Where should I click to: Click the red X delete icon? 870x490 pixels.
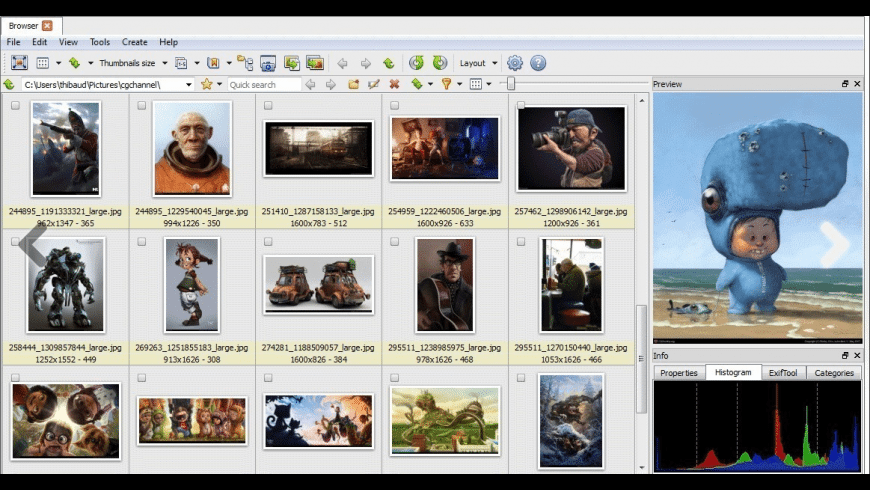pyautogui.click(x=394, y=85)
